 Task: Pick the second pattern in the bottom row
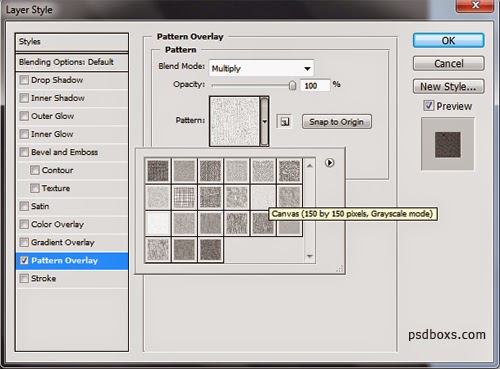point(184,250)
